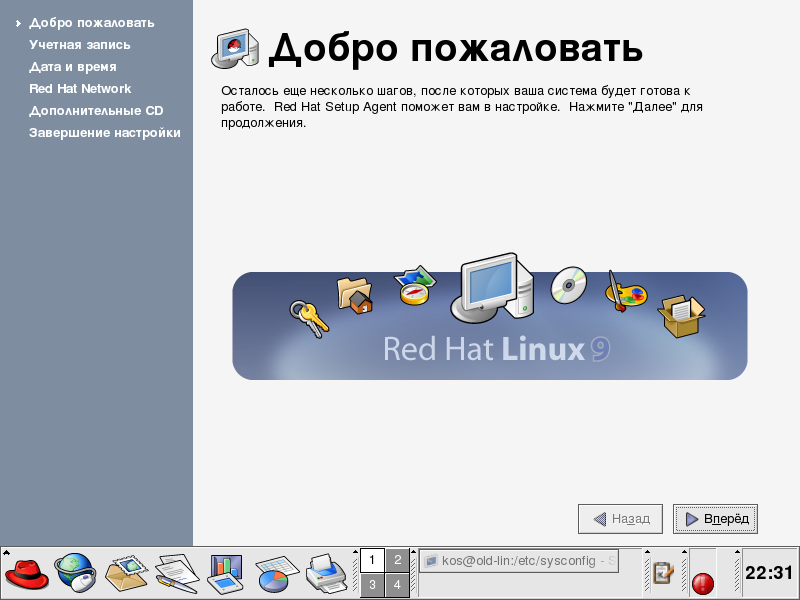Launch the spreadsheet pie chart icon
The width and height of the screenshot is (800, 600).
pyautogui.click(x=276, y=574)
